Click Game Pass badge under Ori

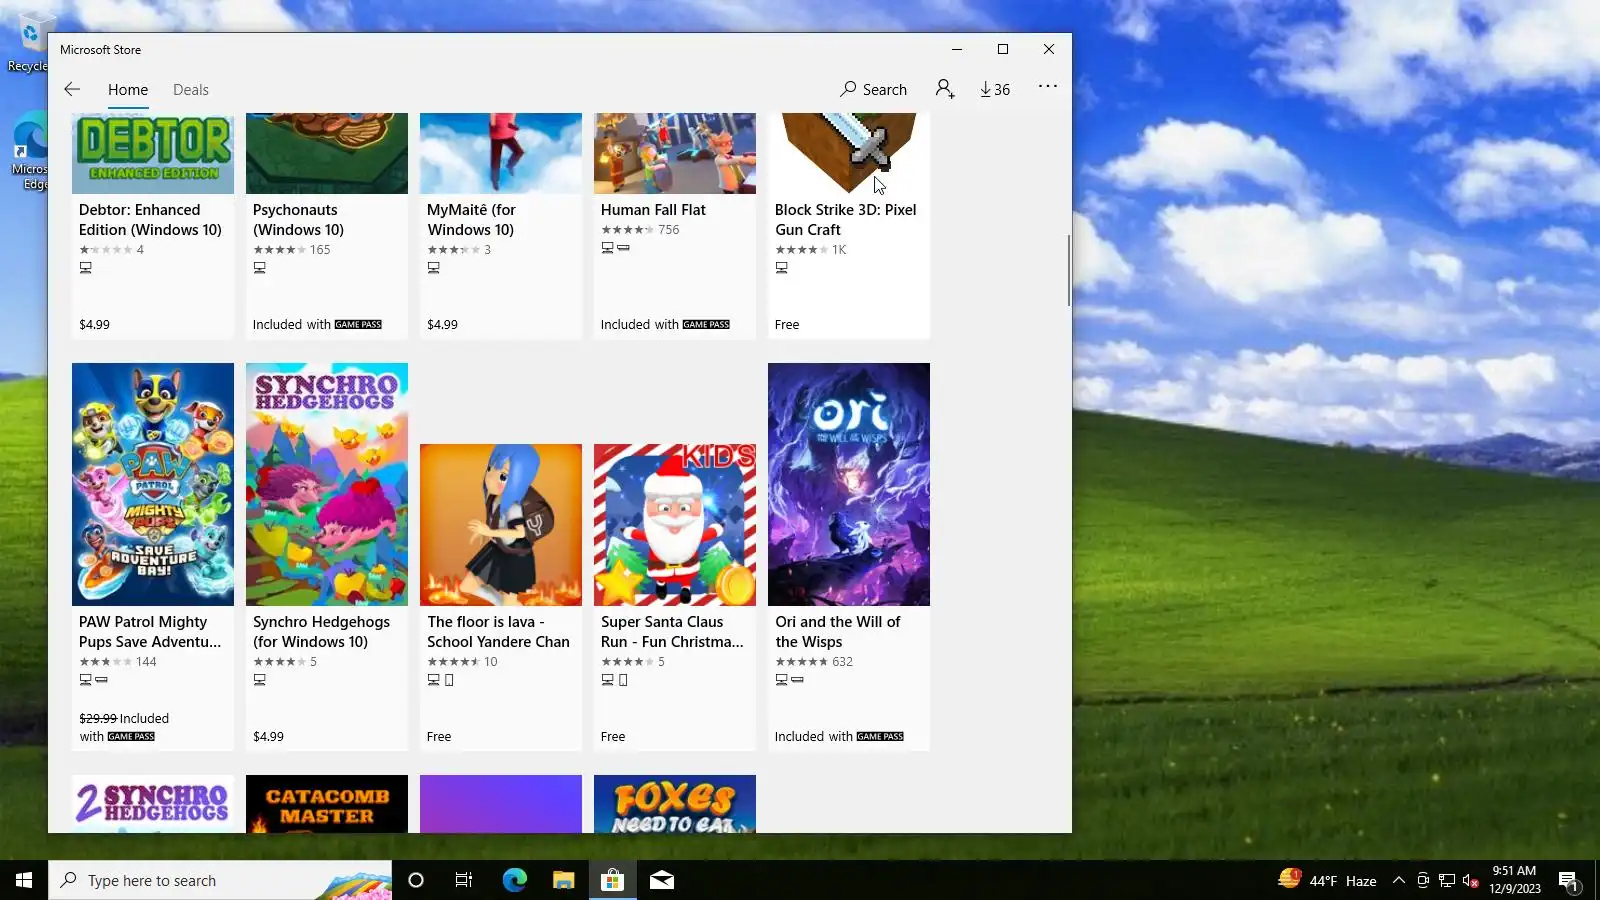[880, 737]
